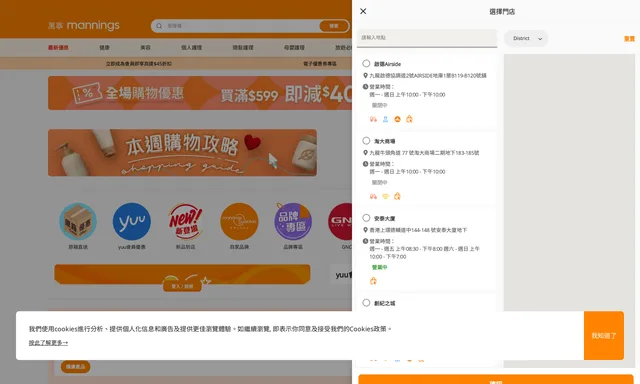The width and height of the screenshot is (640, 384).
Task: Click the location pin icon of 淘大商場 address
Action: click(365, 153)
